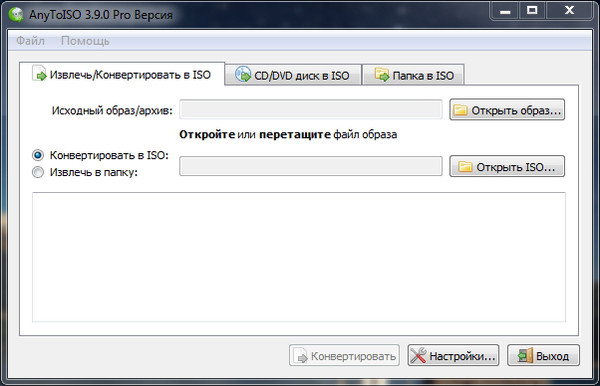The height and width of the screenshot is (386, 600).
Task: Open the Файл menu
Action: point(31,41)
